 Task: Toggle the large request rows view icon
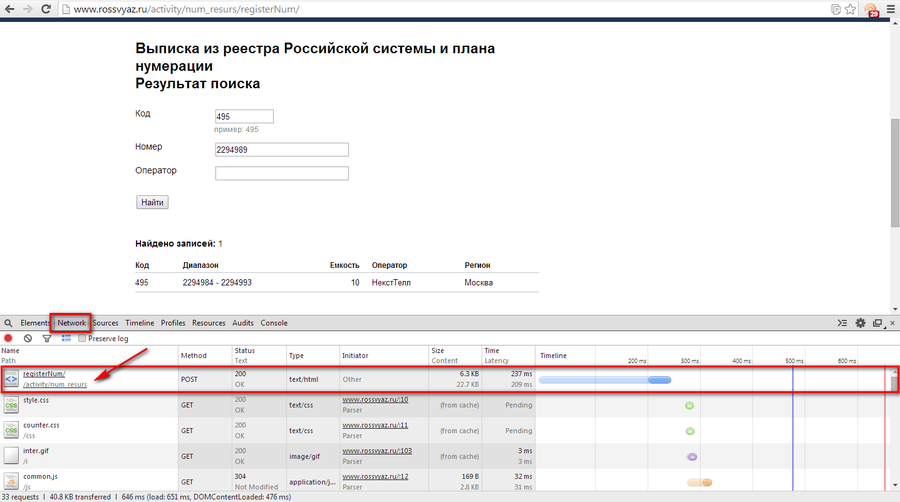(66, 338)
